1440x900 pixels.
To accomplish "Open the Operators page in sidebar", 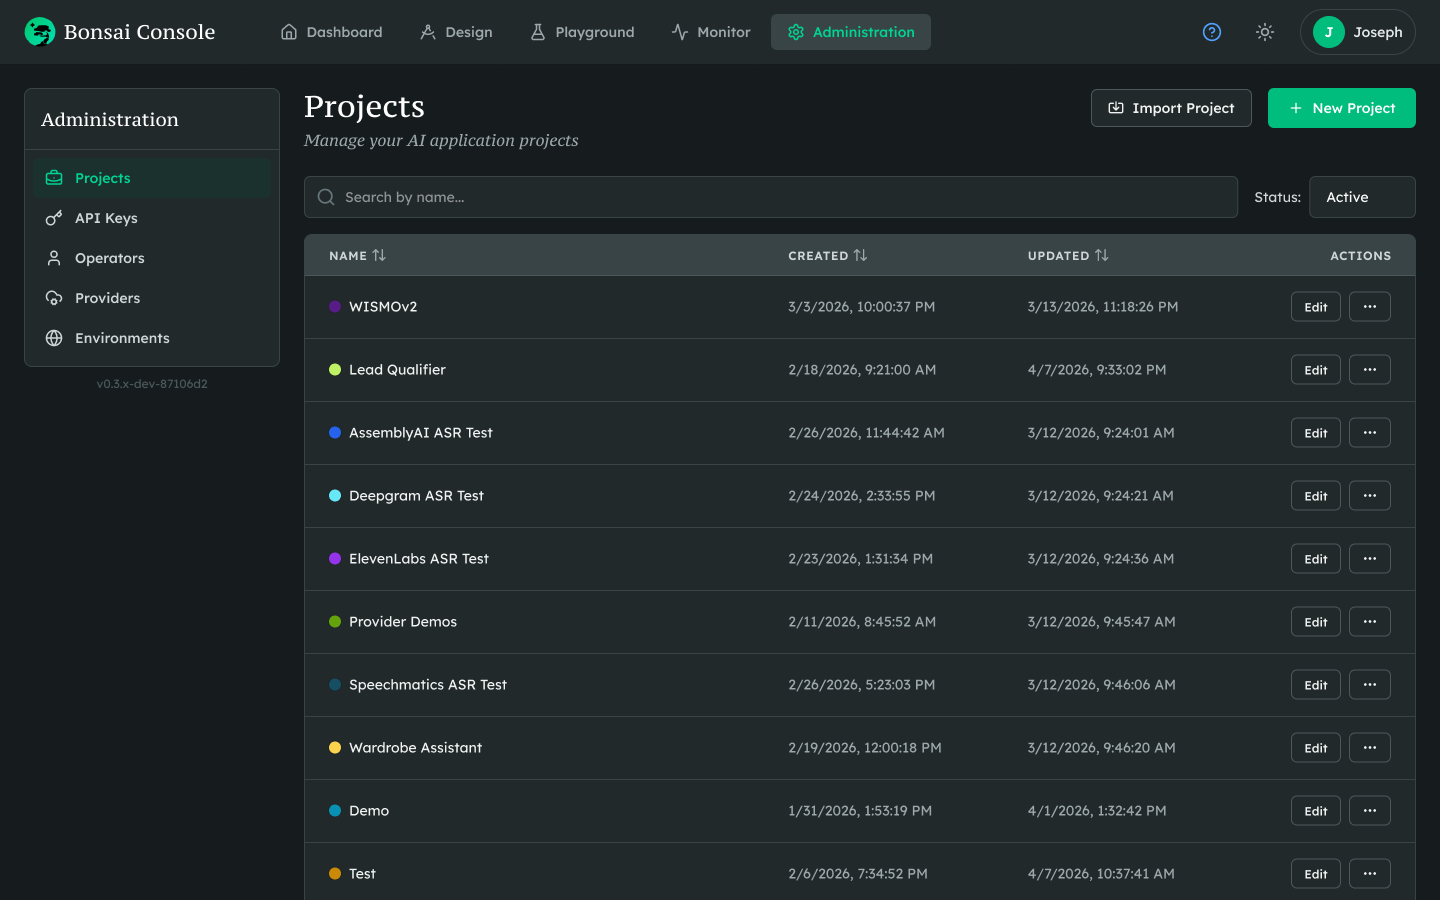I will point(109,258).
